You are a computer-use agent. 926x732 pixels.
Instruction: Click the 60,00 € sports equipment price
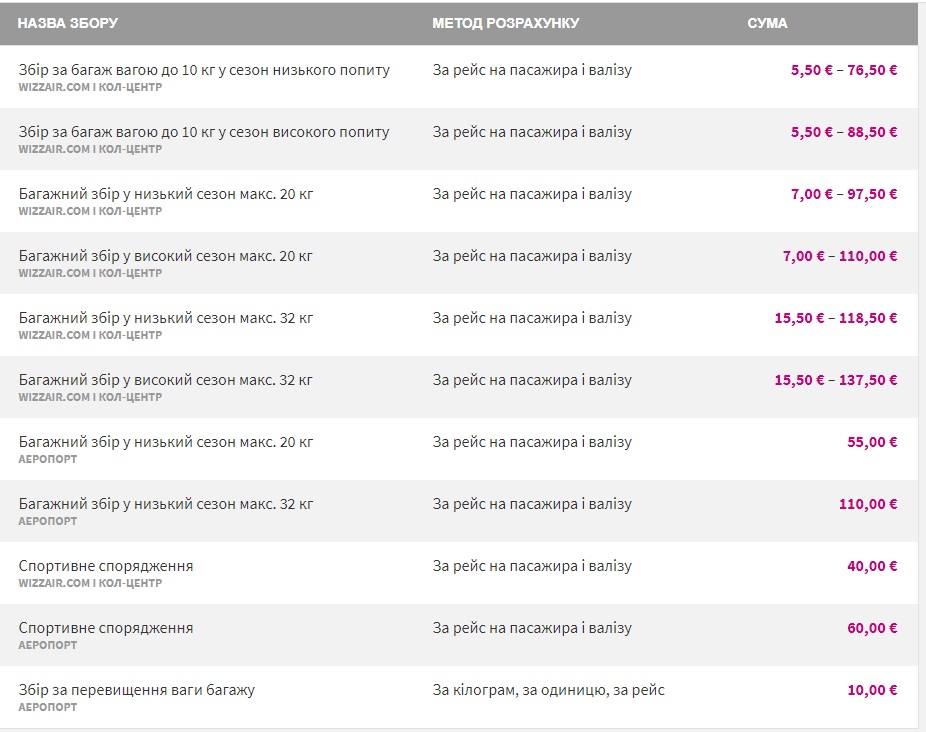click(x=872, y=628)
